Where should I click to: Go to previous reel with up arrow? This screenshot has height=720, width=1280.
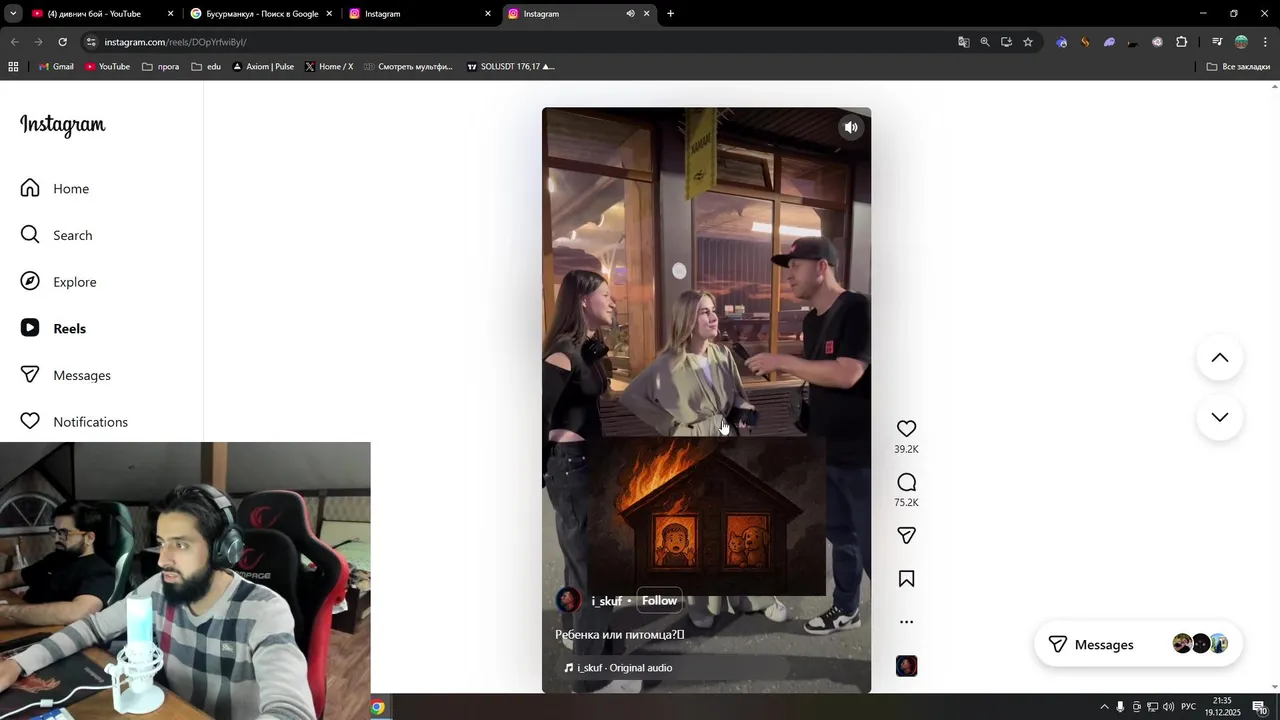pos(1219,358)
